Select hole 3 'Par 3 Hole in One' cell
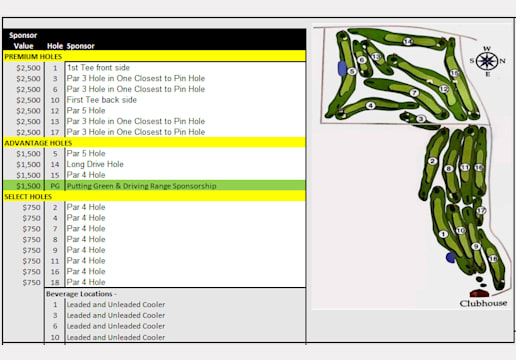Image resolution: width=516 pixels, height=360 pixels. (185, 78)
